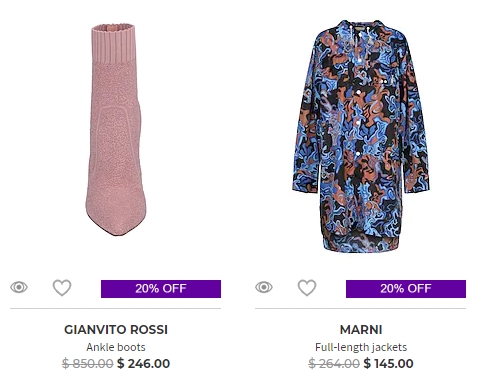Click the 20% OFF badge under the Marni jacket
Image resolution: width=481 pixels, height=377 pixels.
click(x=406, y=289)
